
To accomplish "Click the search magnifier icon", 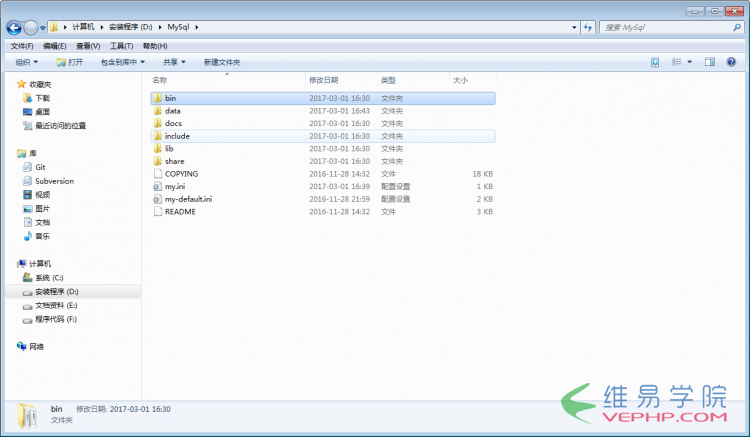I will [x=737, y=27].
